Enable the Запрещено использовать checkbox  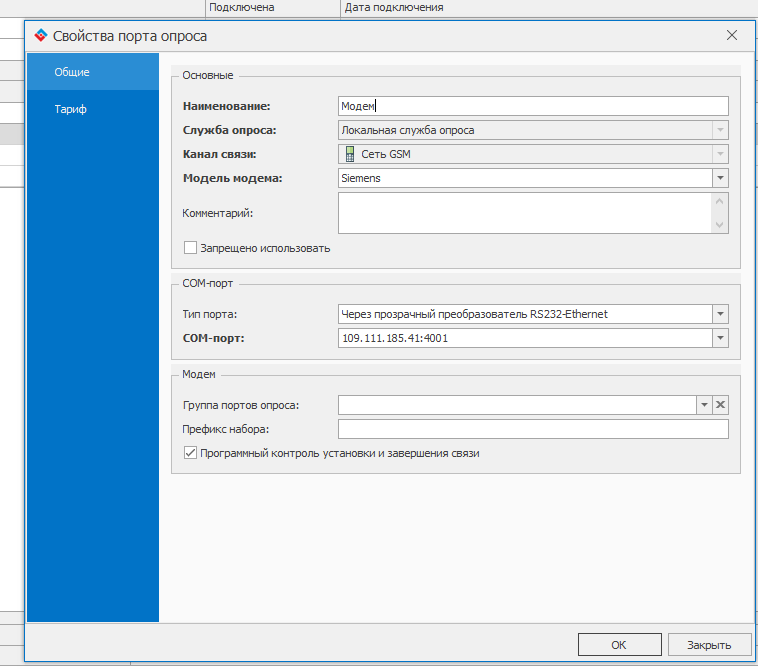pyautogui.click(x=190, y=248)
